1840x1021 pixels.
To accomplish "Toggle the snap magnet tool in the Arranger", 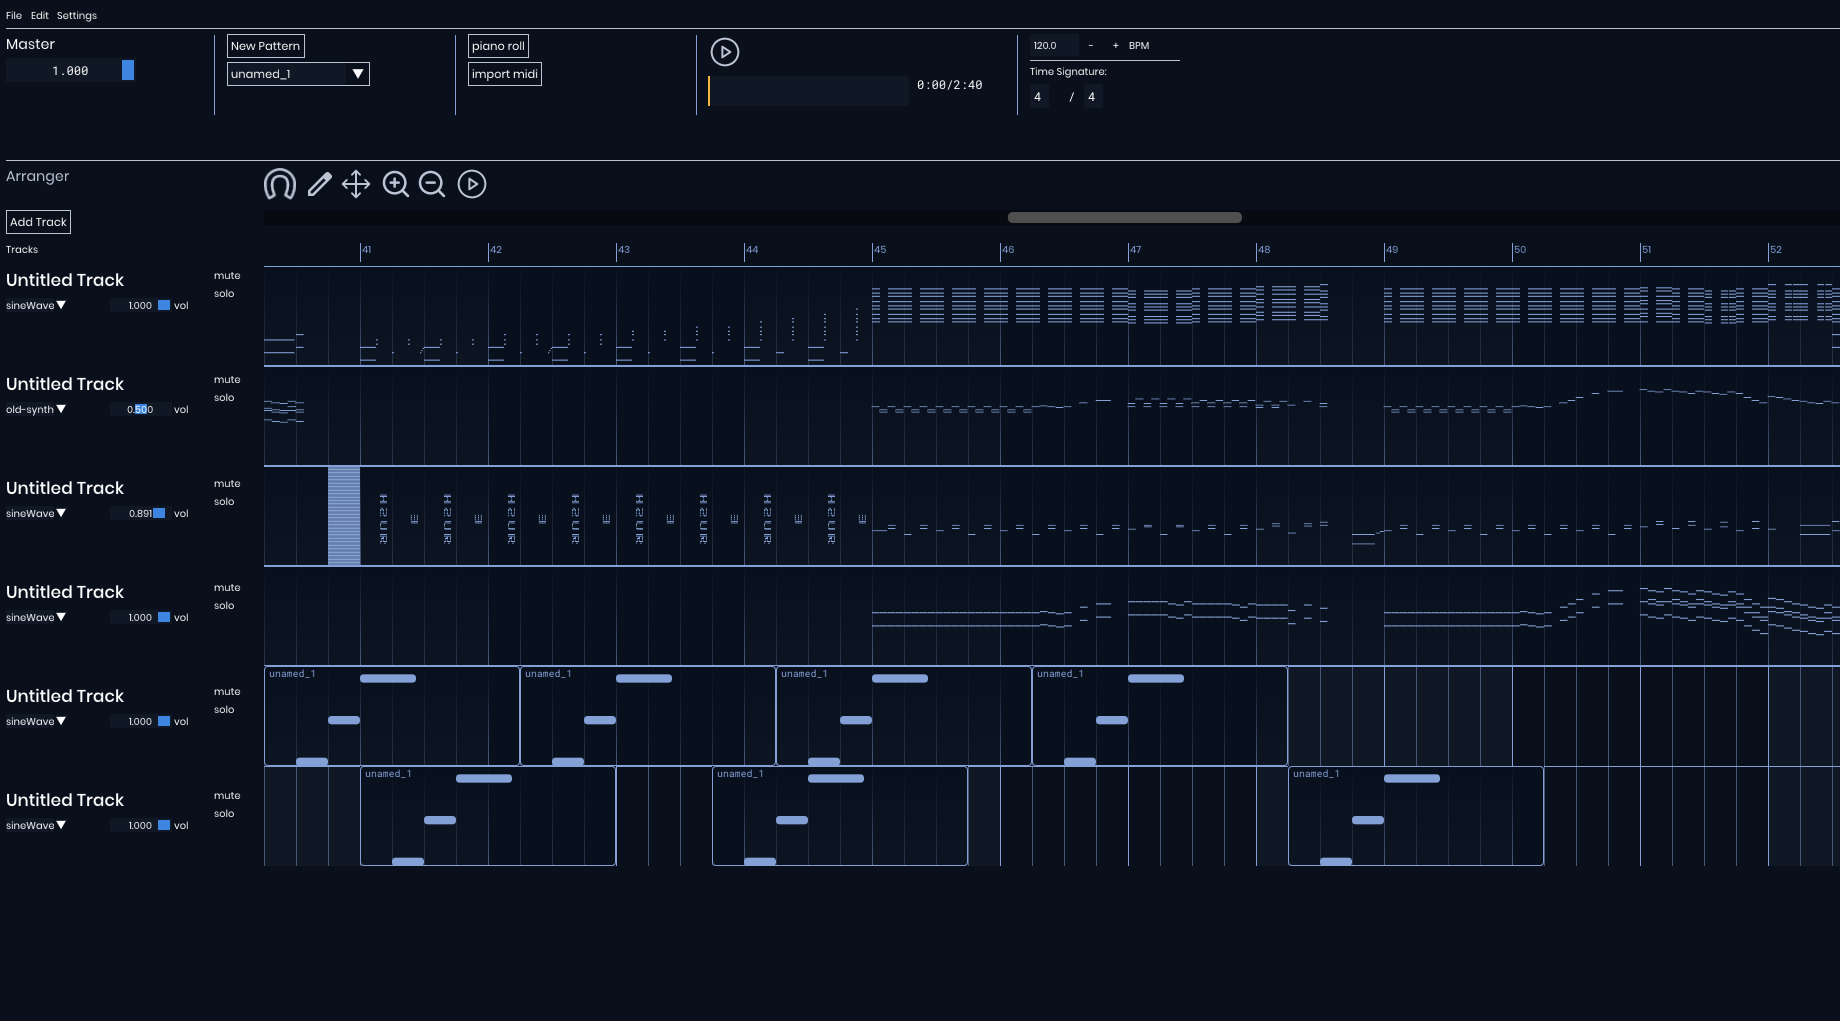I will click(279, 184).
